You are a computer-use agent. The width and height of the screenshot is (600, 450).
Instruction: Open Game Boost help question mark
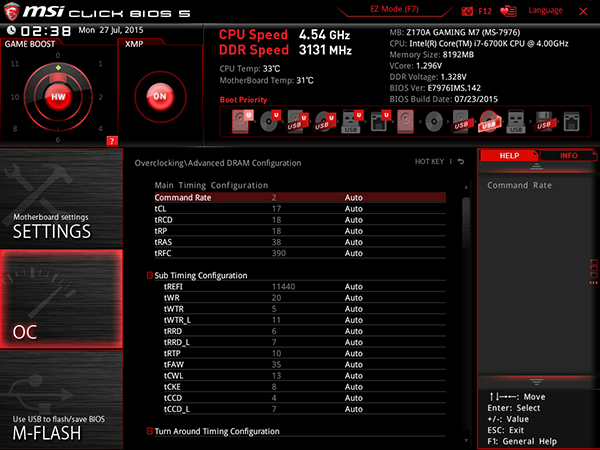point(112,141)
